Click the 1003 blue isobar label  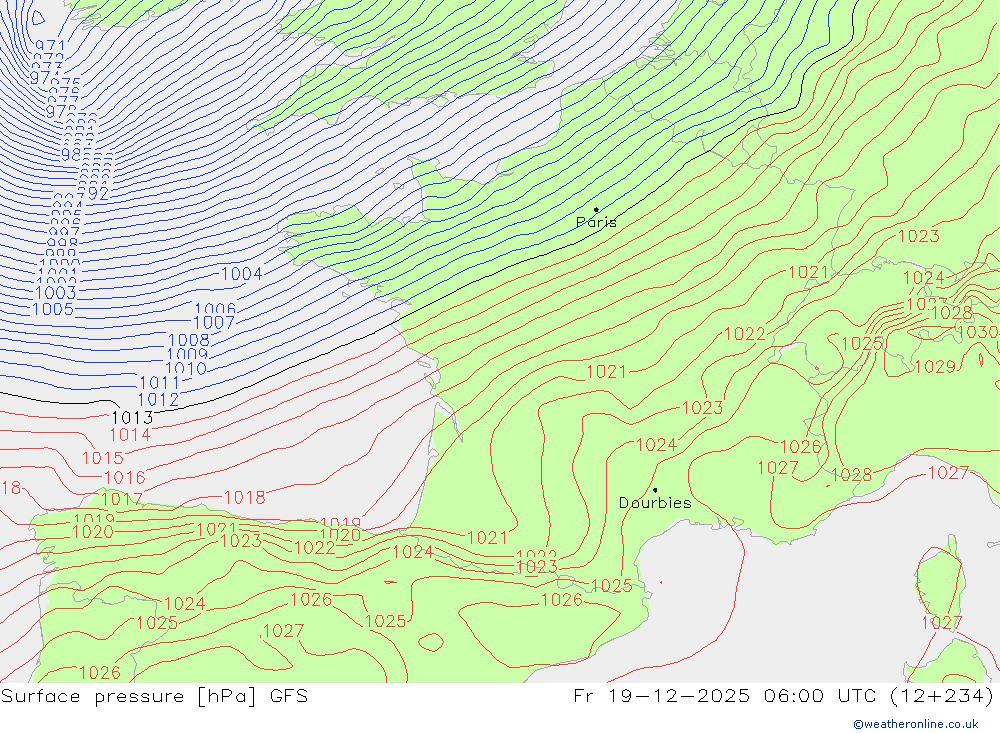[x=55, y=293]
